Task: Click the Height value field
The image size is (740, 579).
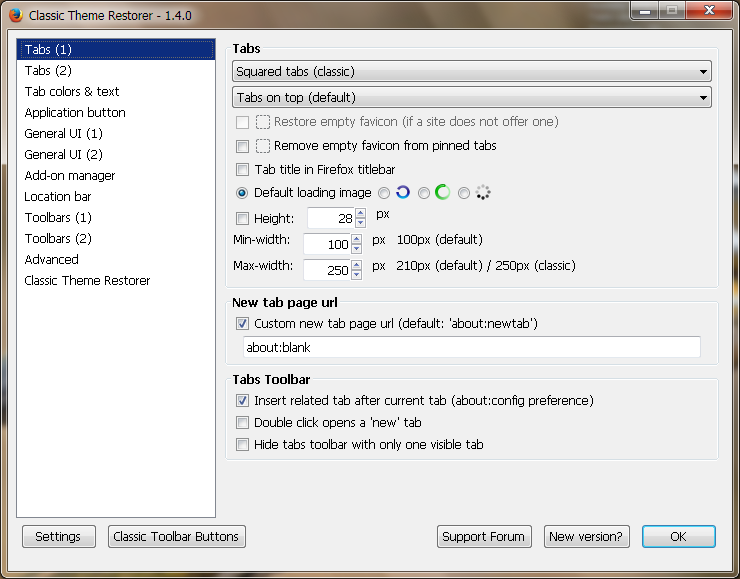Action: [331, 218]
